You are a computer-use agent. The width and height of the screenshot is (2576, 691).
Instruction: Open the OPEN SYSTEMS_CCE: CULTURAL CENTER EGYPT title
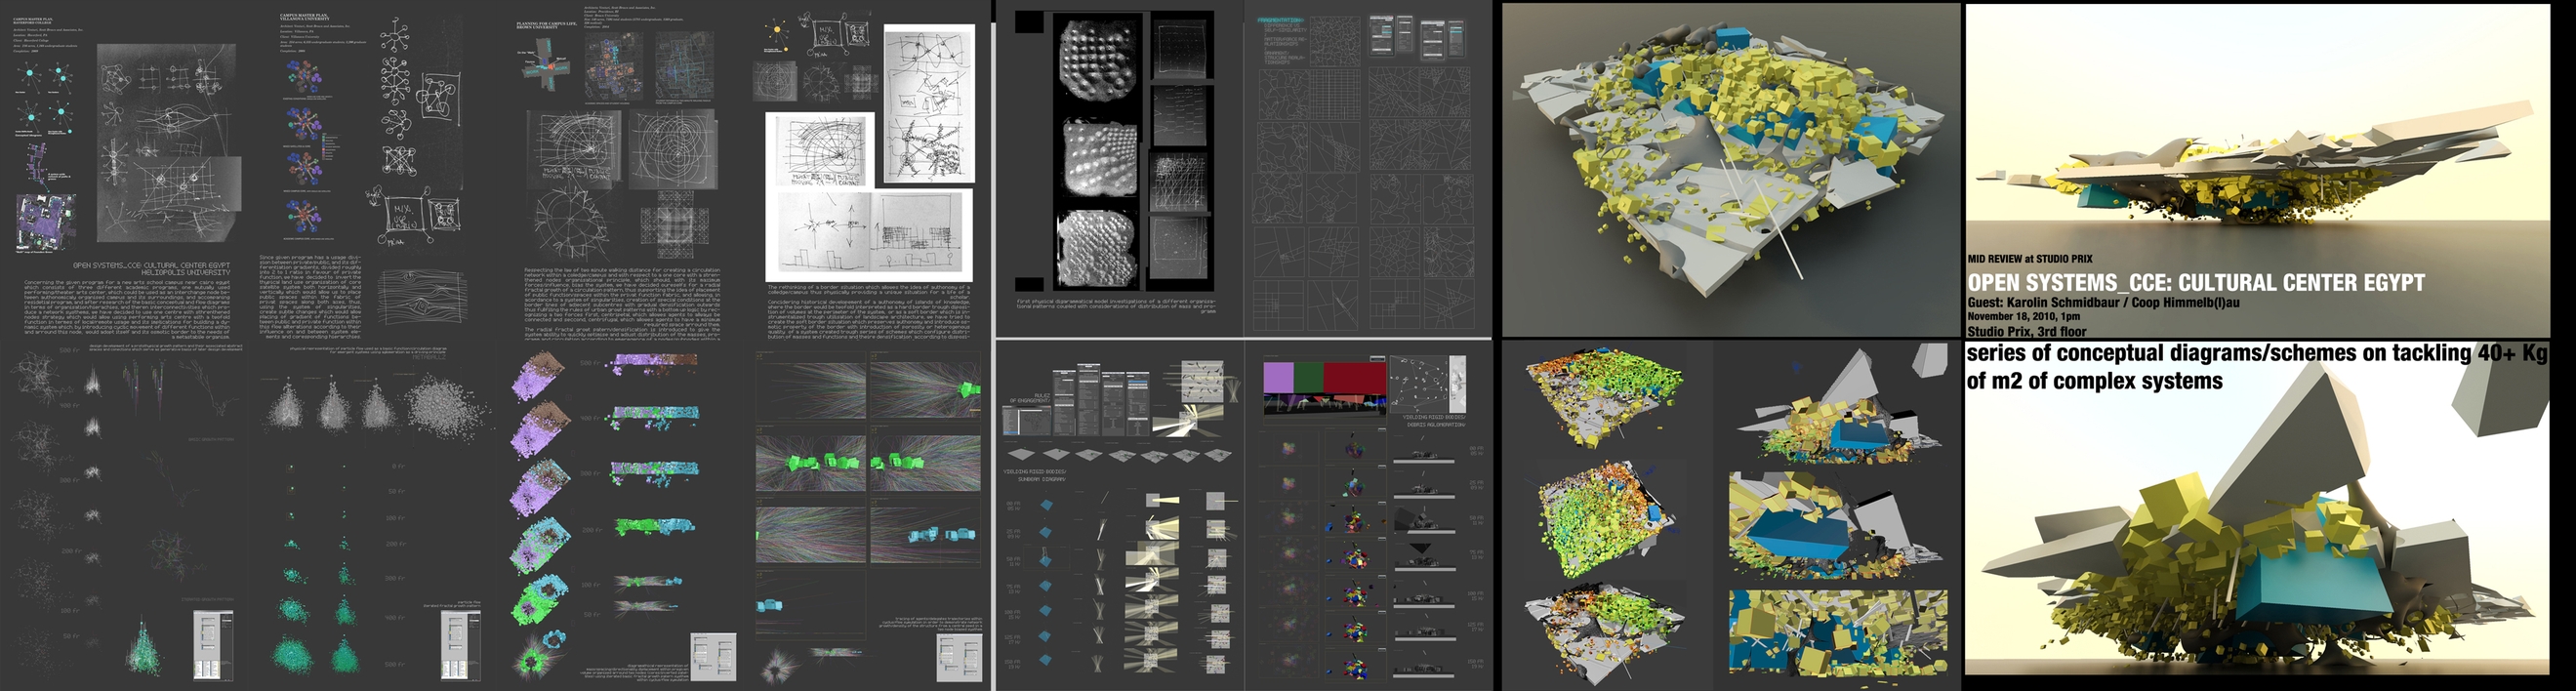(2195, 283)
